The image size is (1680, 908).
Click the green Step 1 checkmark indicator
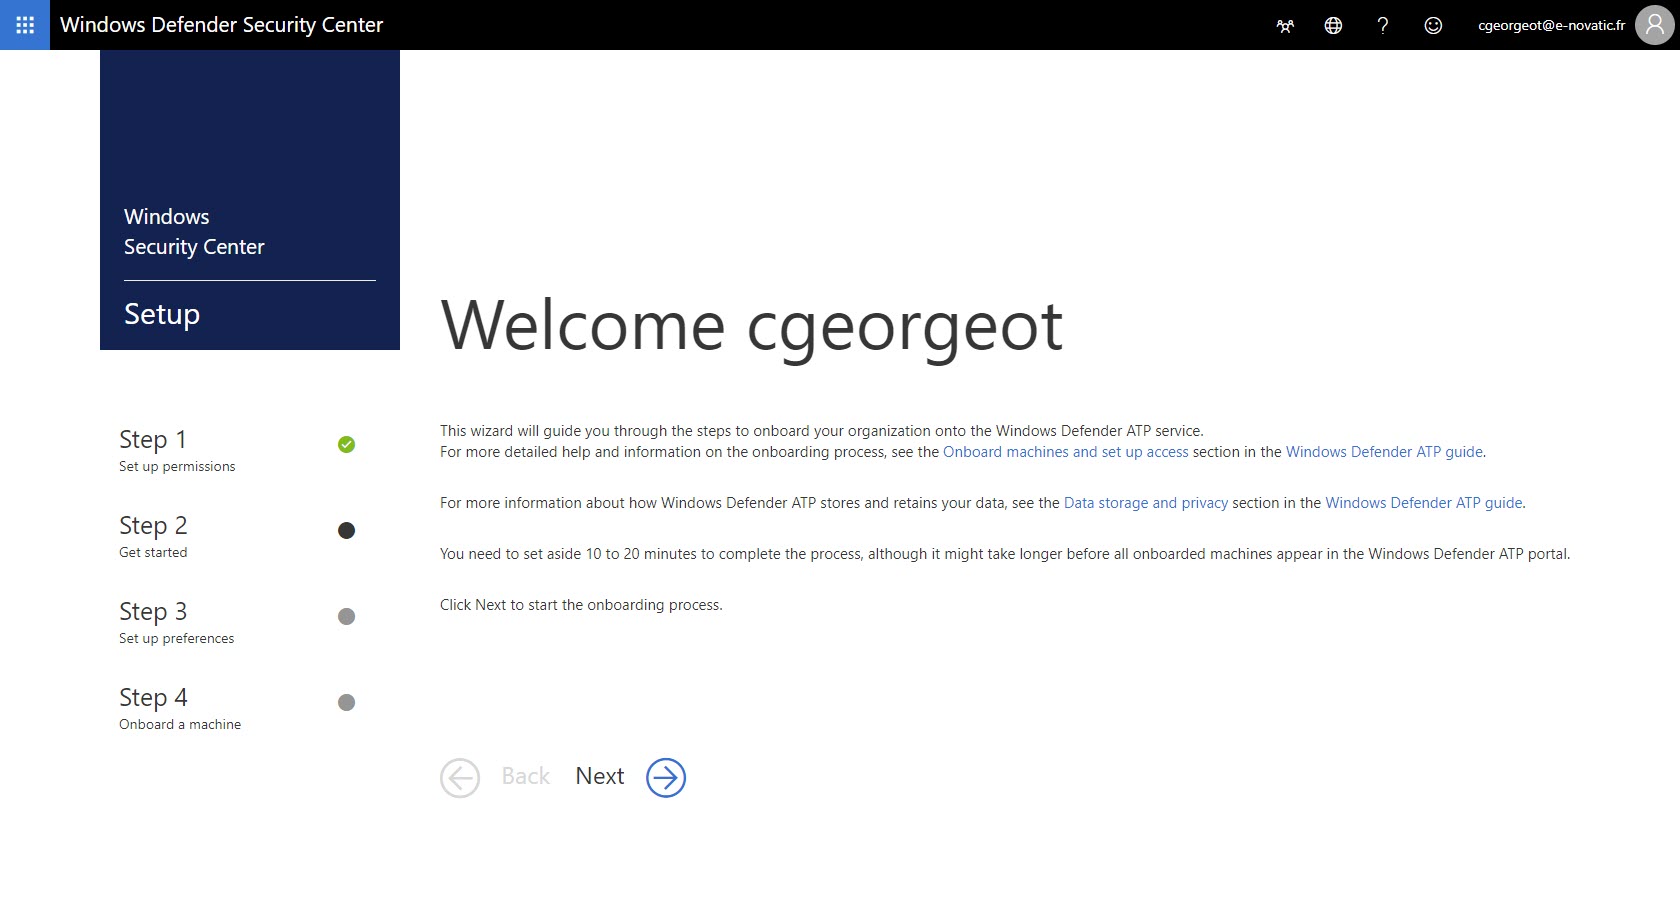tap(346, 444)
